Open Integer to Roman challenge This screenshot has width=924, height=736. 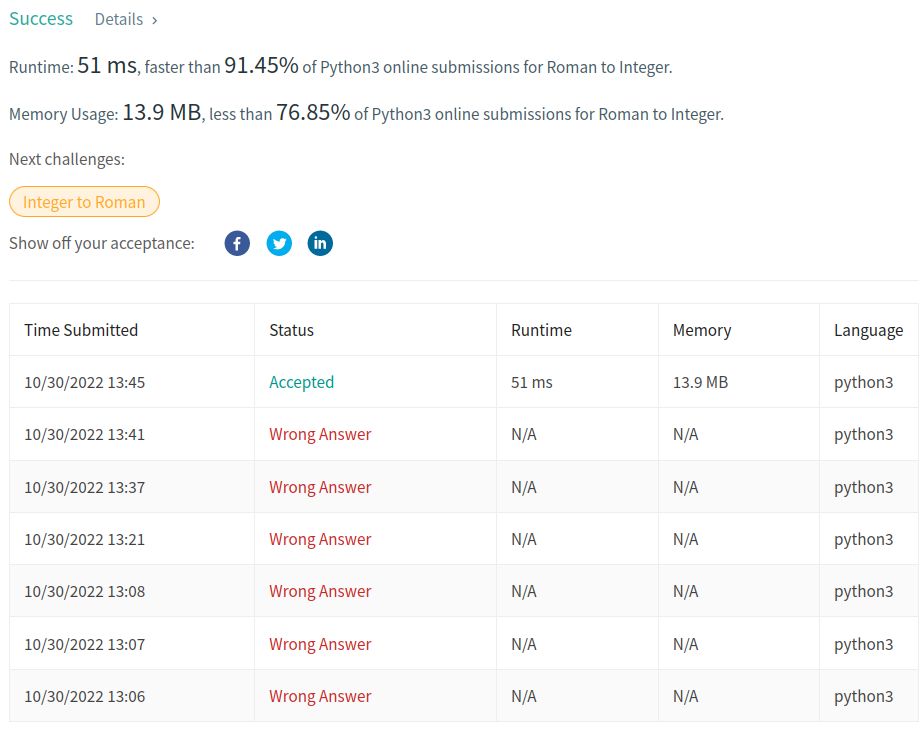[84, 202]
